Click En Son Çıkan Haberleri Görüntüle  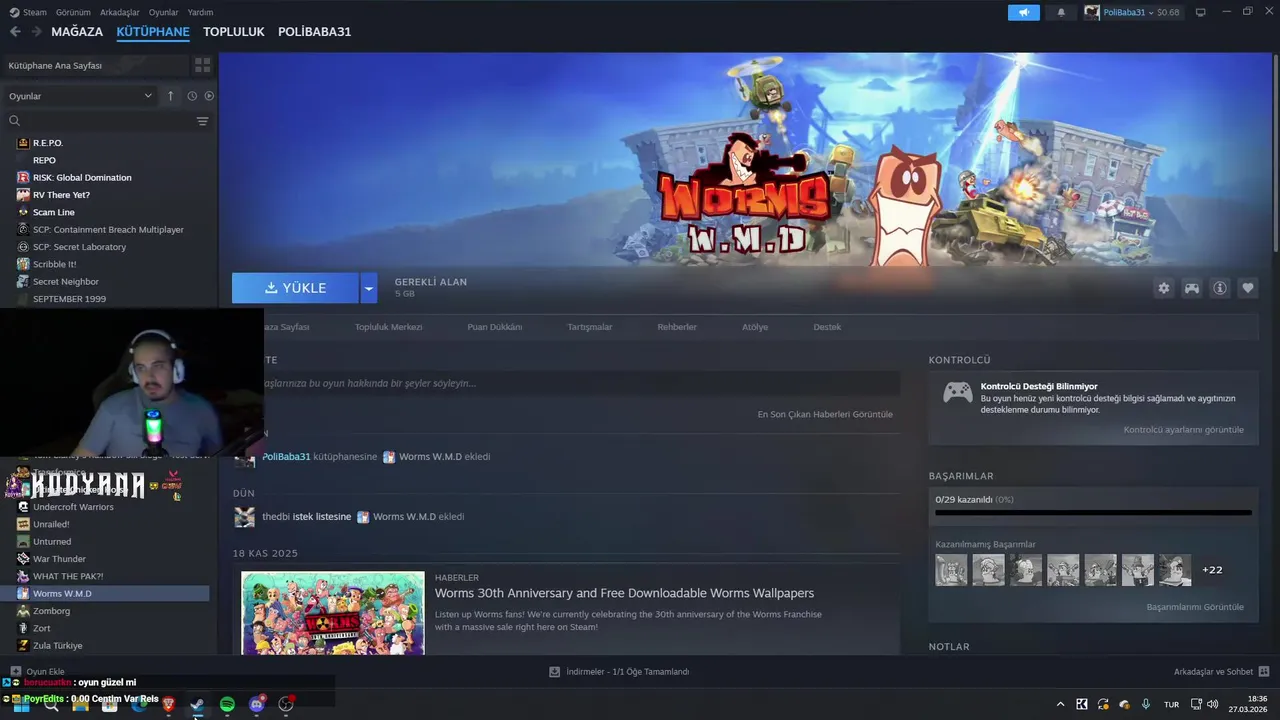[825, 414]
